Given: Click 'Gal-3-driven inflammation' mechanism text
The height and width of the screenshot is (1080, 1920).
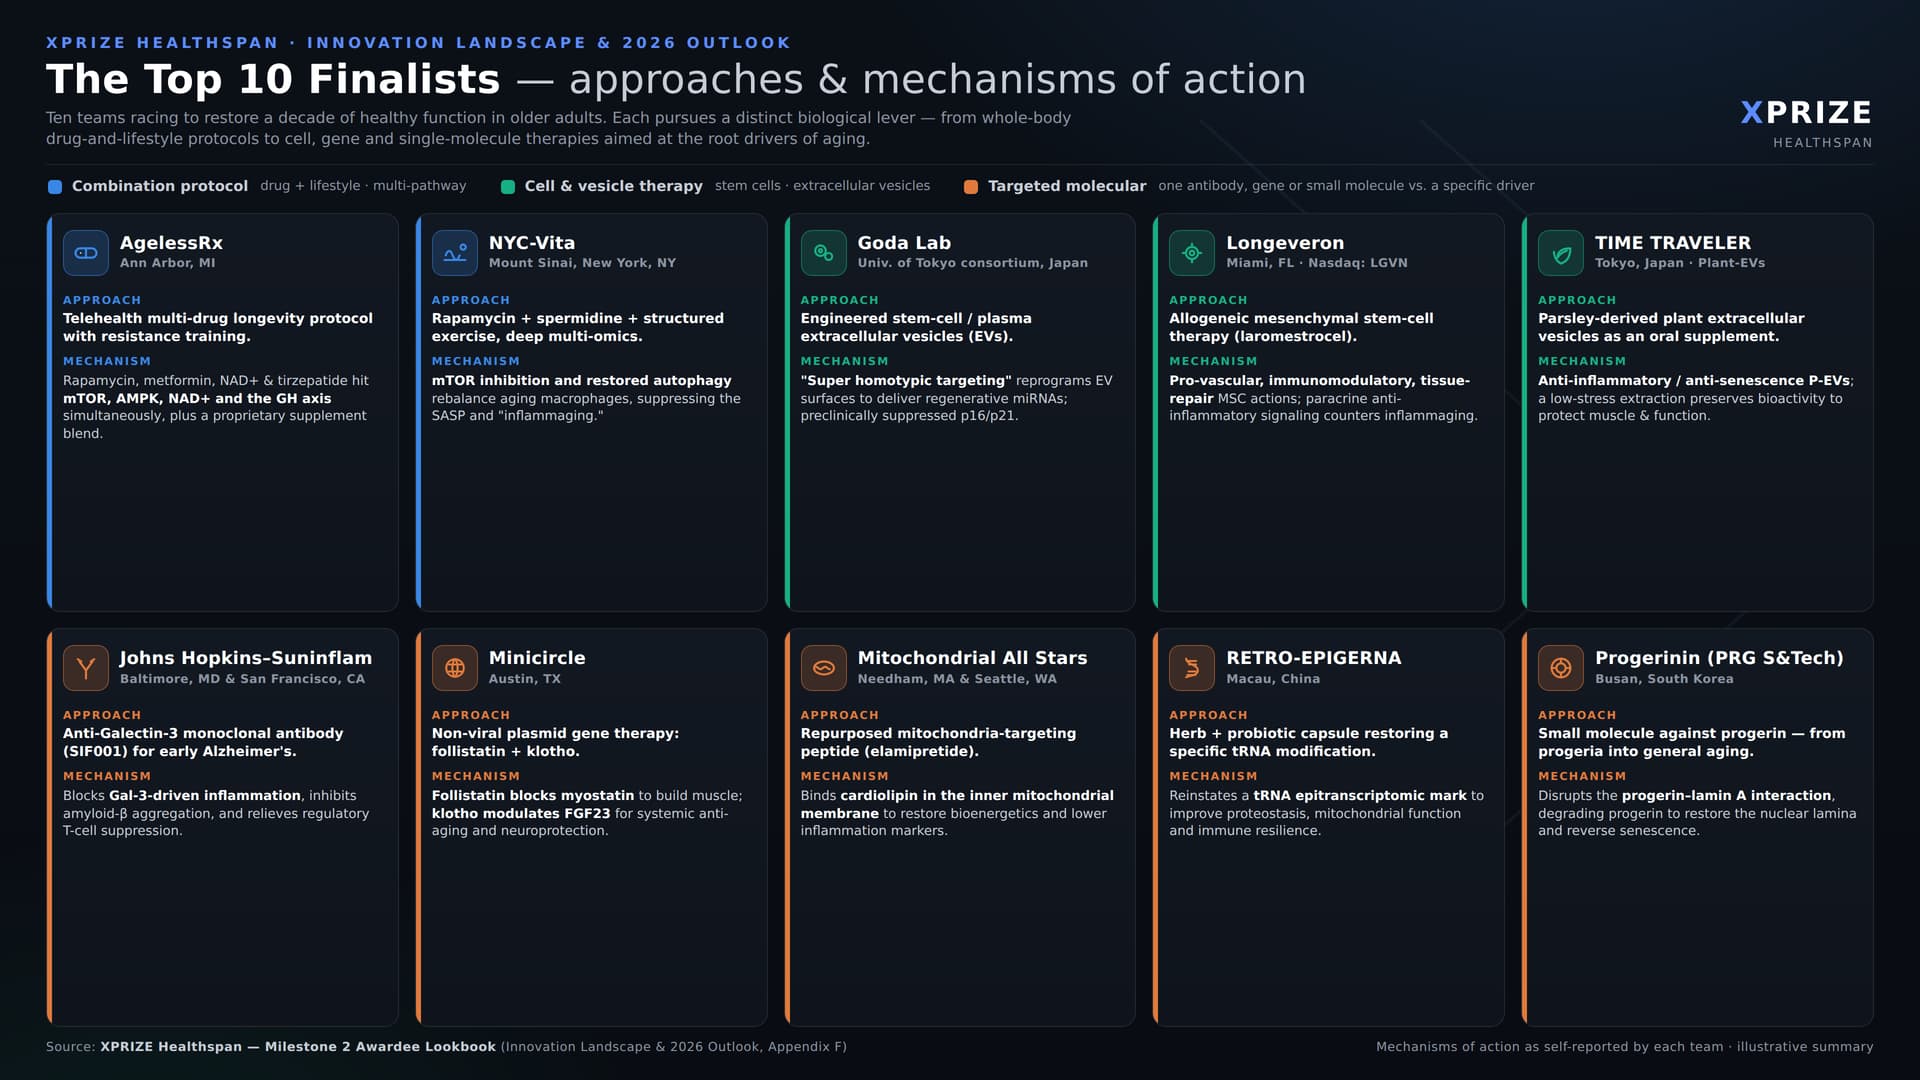Looking at the screenshot, I should coord(205,796).
